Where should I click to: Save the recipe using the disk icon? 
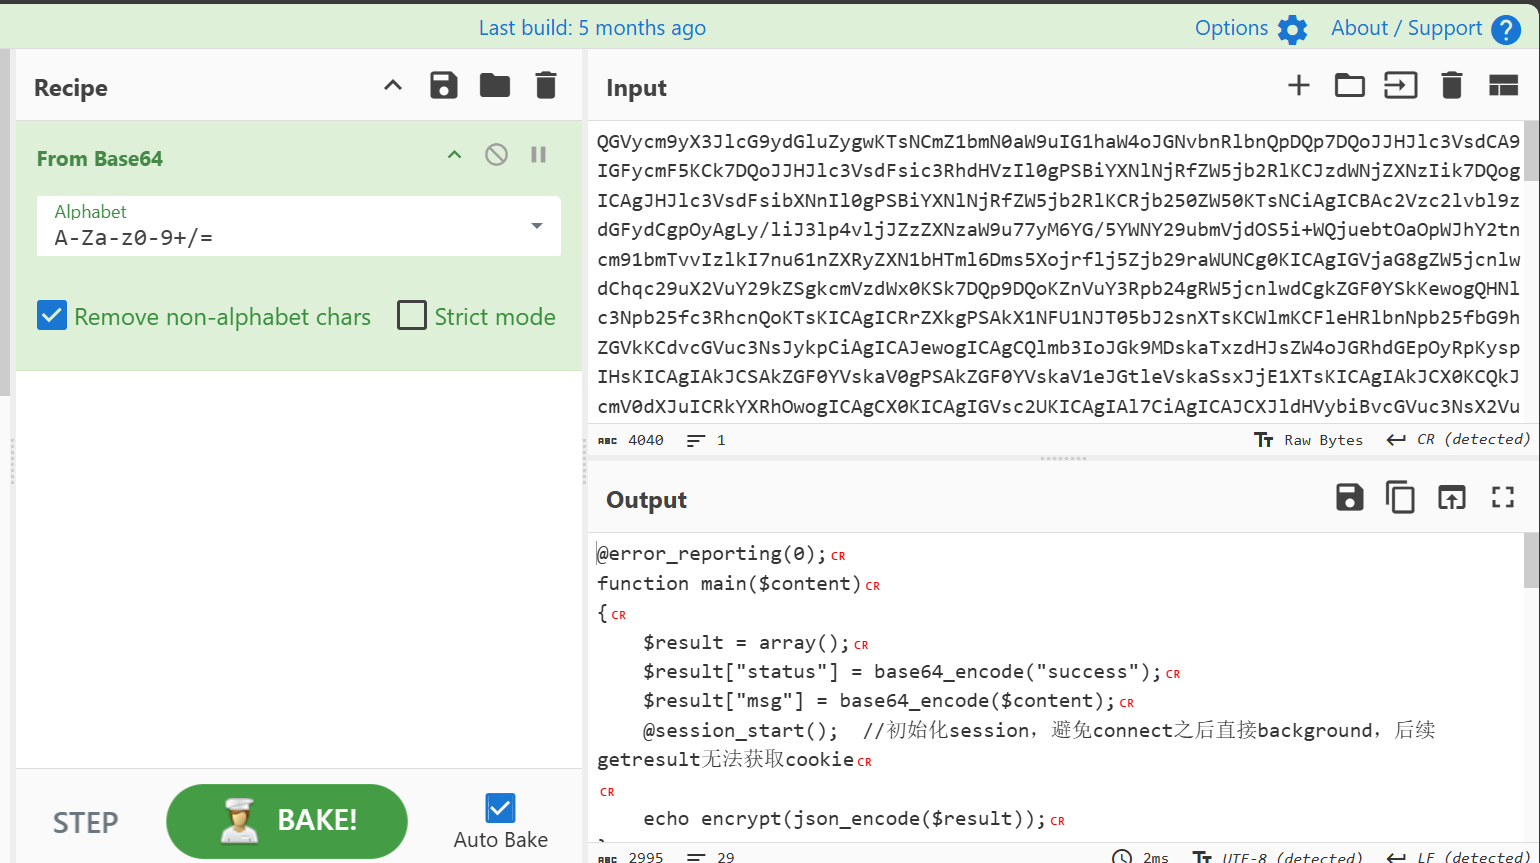coord(443,86)
